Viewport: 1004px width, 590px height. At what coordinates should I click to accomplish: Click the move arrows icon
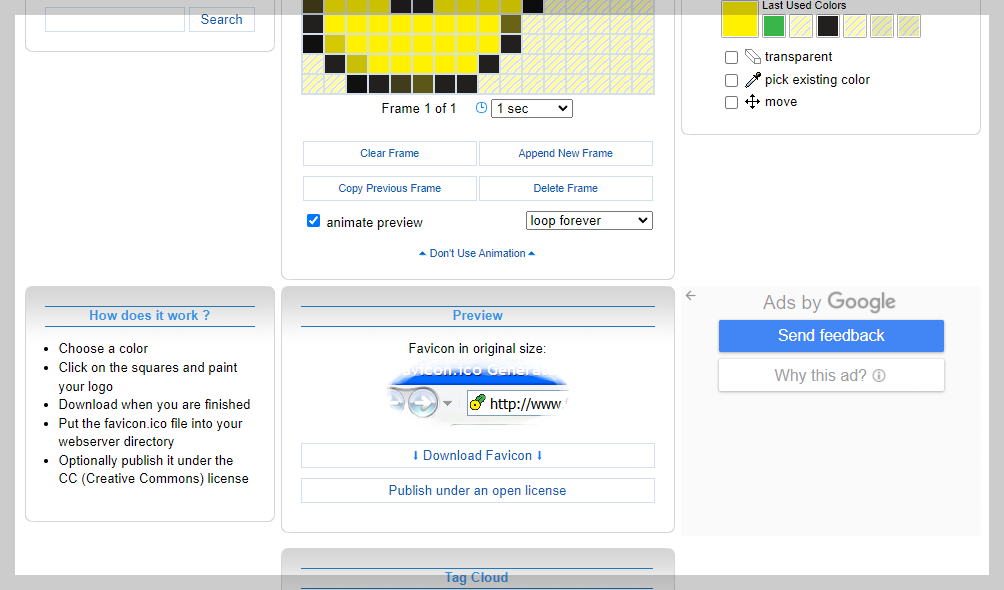point(752,101)
